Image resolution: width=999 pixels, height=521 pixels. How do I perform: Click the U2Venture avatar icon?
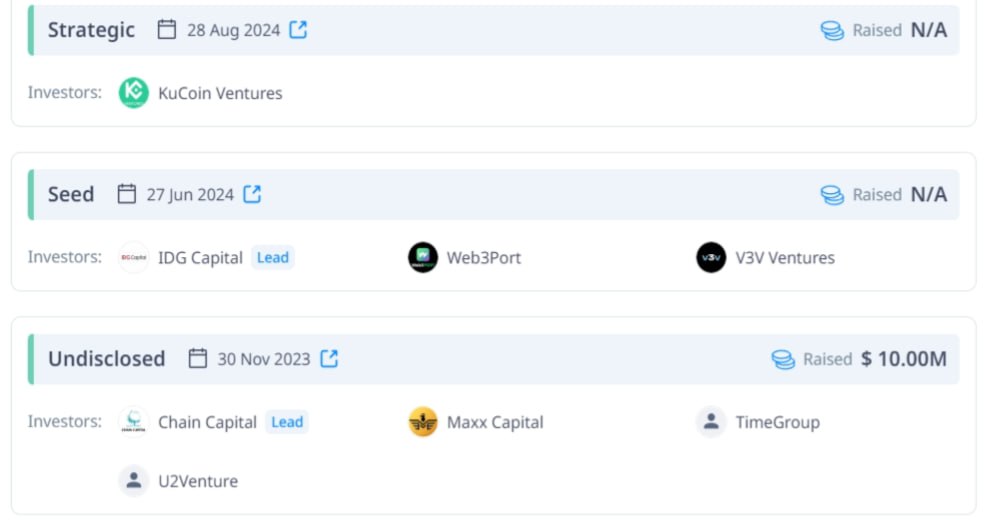[x=134, y=481]
